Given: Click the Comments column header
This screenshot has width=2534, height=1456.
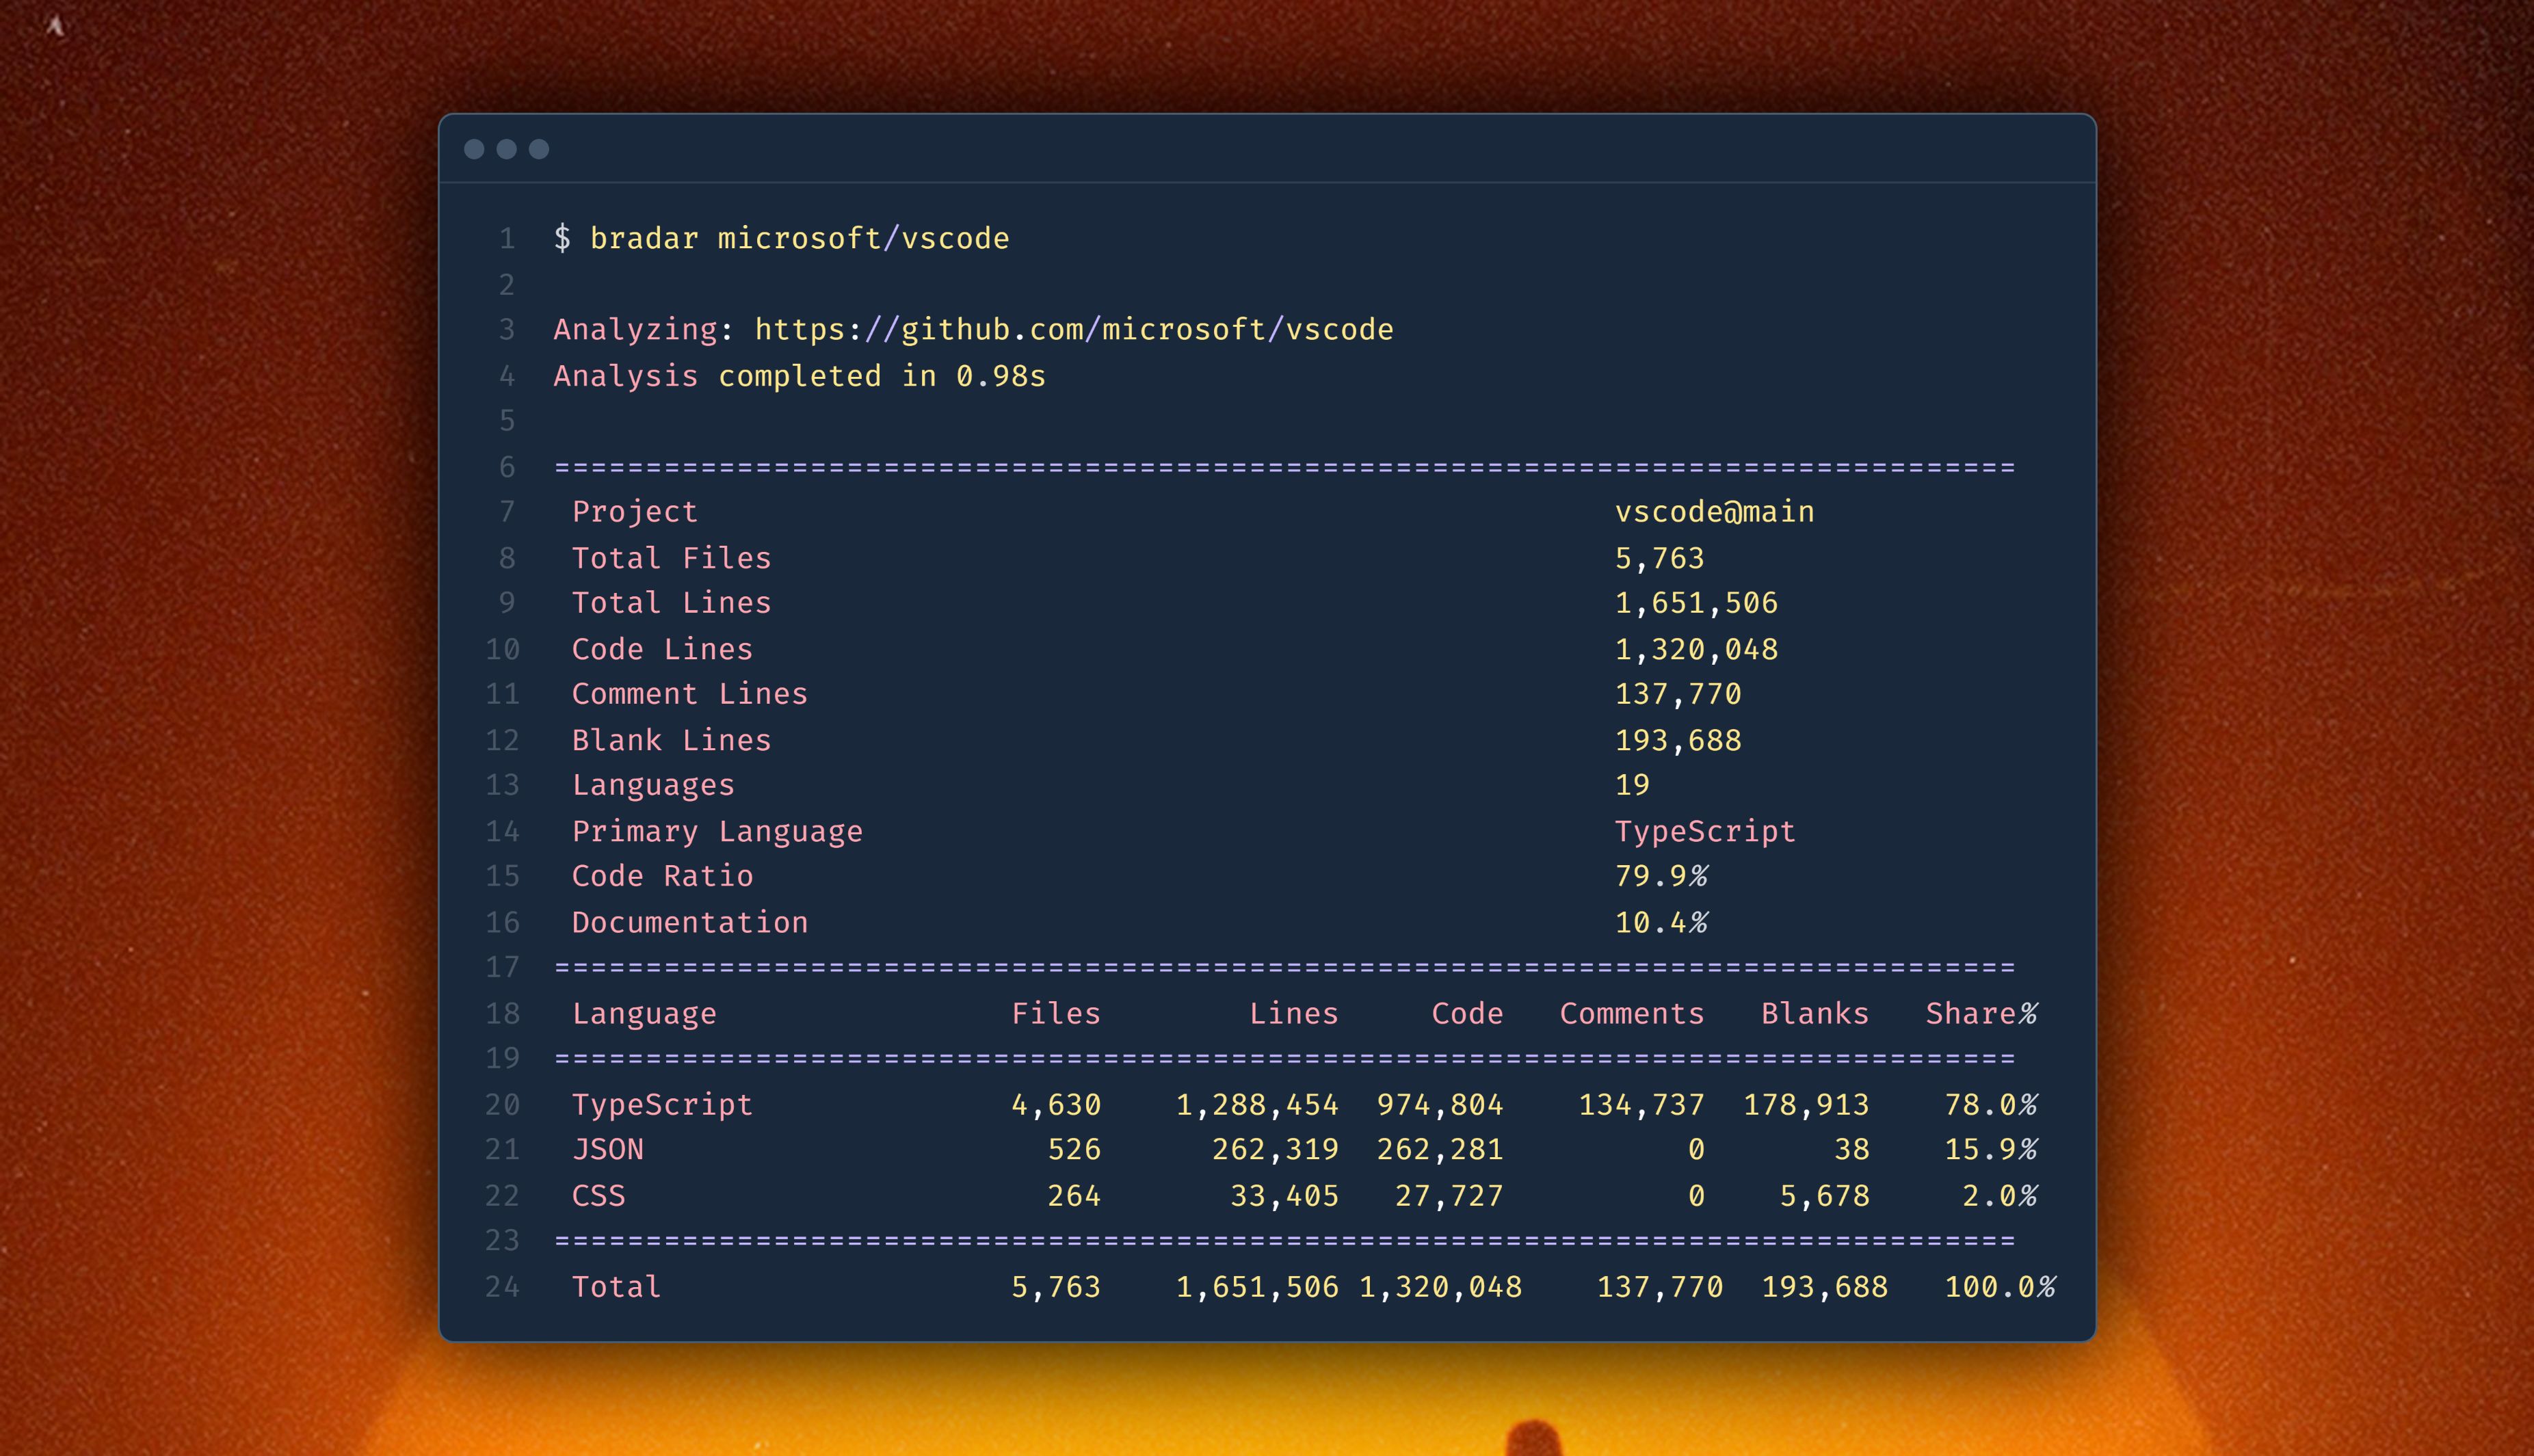Looking at the screenshot, I should (x=1631, y=1013).
